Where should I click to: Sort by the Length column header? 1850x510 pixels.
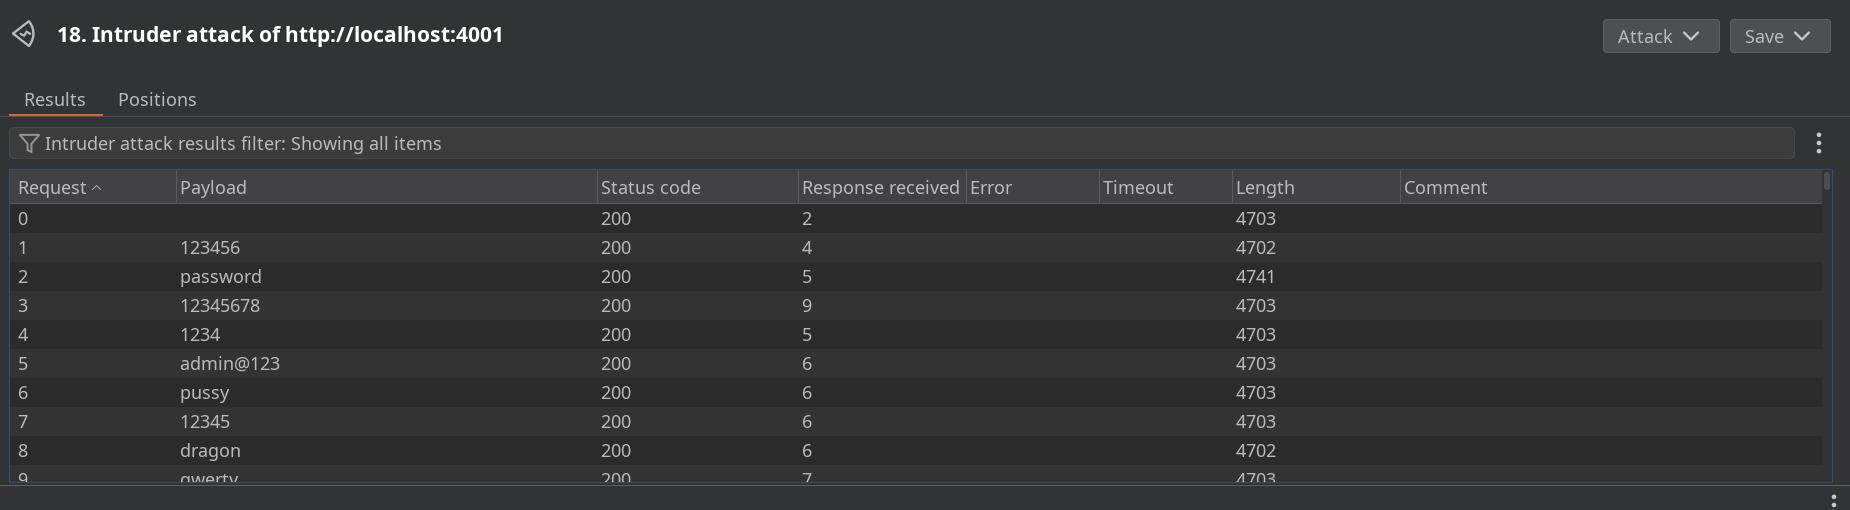(x=1314, y=188)
